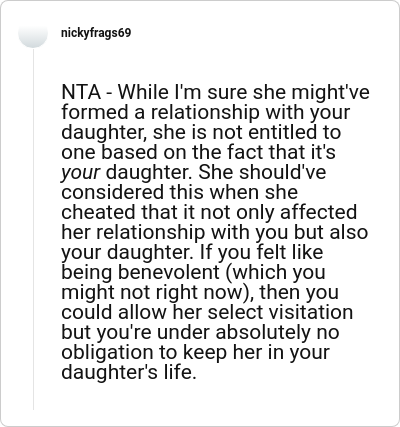The height and width of the screenshot is (427, 400).
Task: Click the word "affected" in the comment
Action: [318, 212]
